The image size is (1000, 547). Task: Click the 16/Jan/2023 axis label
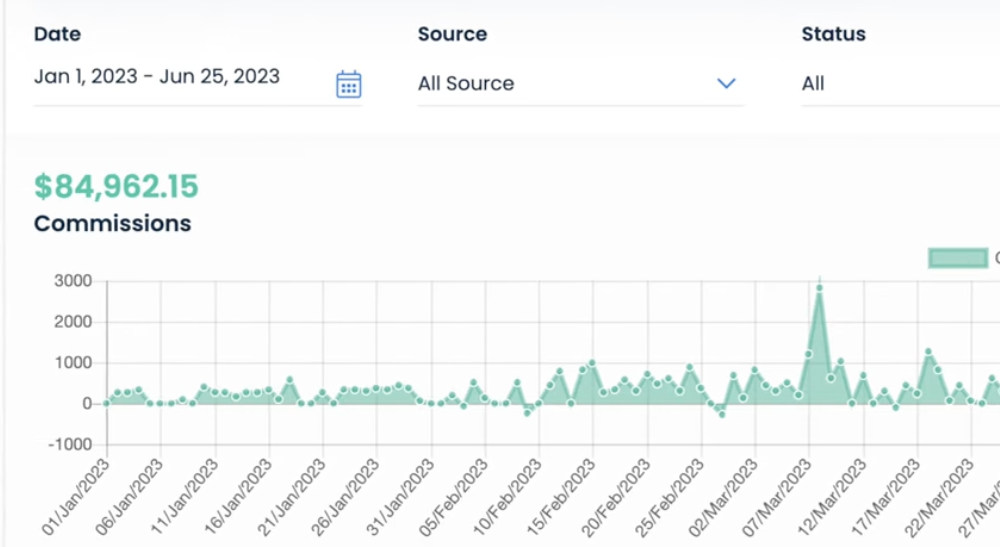tap(239, 497)
